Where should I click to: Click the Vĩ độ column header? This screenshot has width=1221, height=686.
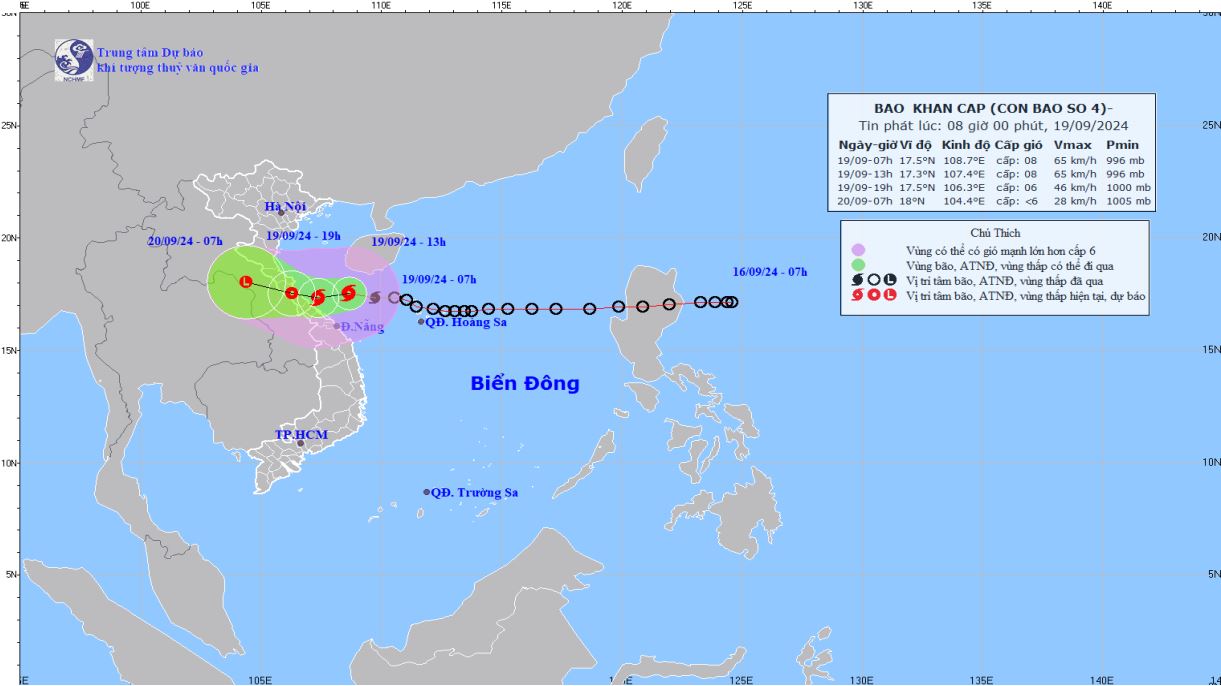click(x=917, y=145)
